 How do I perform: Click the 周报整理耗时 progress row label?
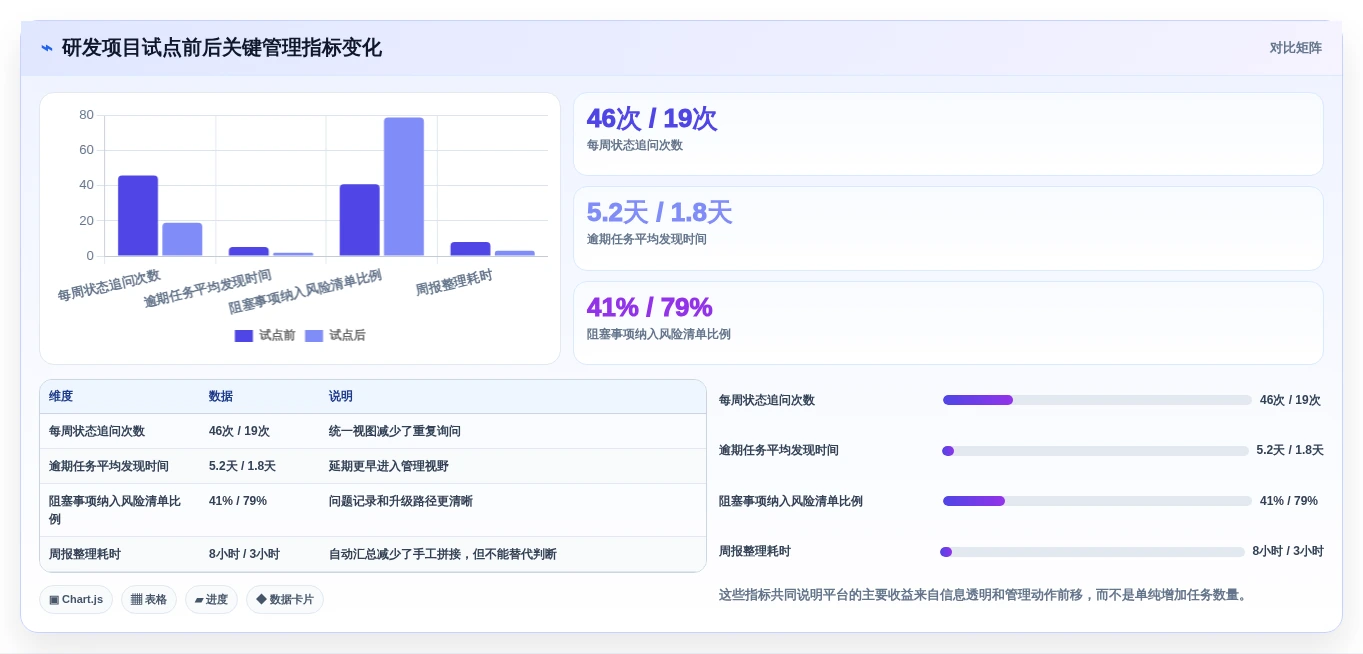coord(755,552)
